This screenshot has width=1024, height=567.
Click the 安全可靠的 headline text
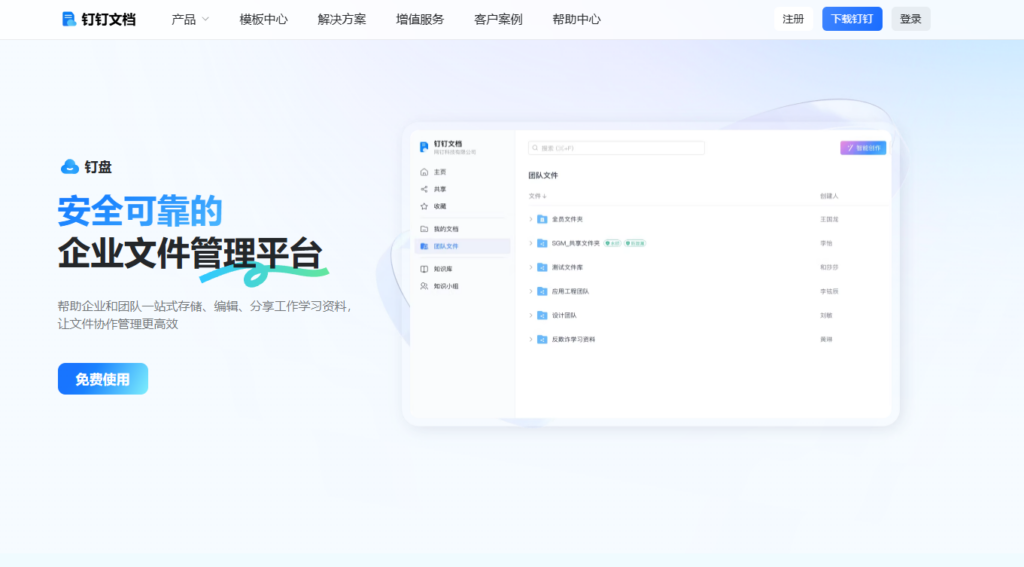(x=140, y=211)
